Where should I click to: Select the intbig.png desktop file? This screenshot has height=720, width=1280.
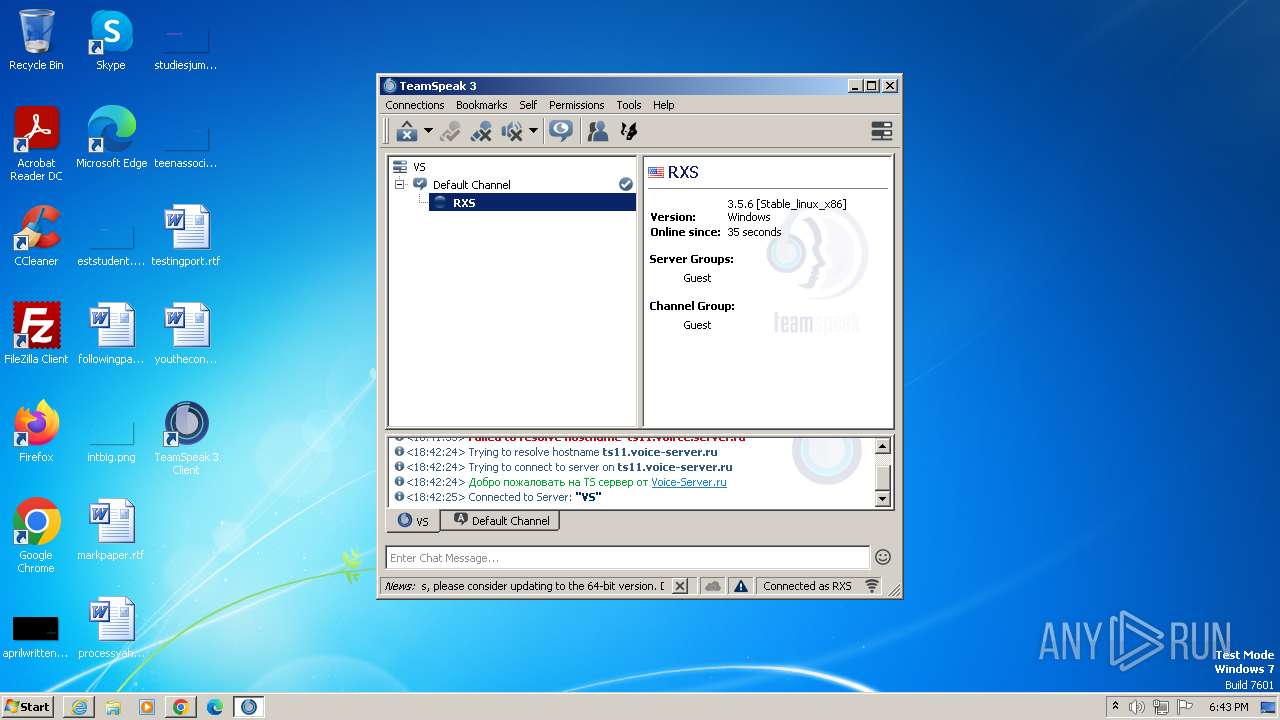pyautogui.click(x=111, y=438)
